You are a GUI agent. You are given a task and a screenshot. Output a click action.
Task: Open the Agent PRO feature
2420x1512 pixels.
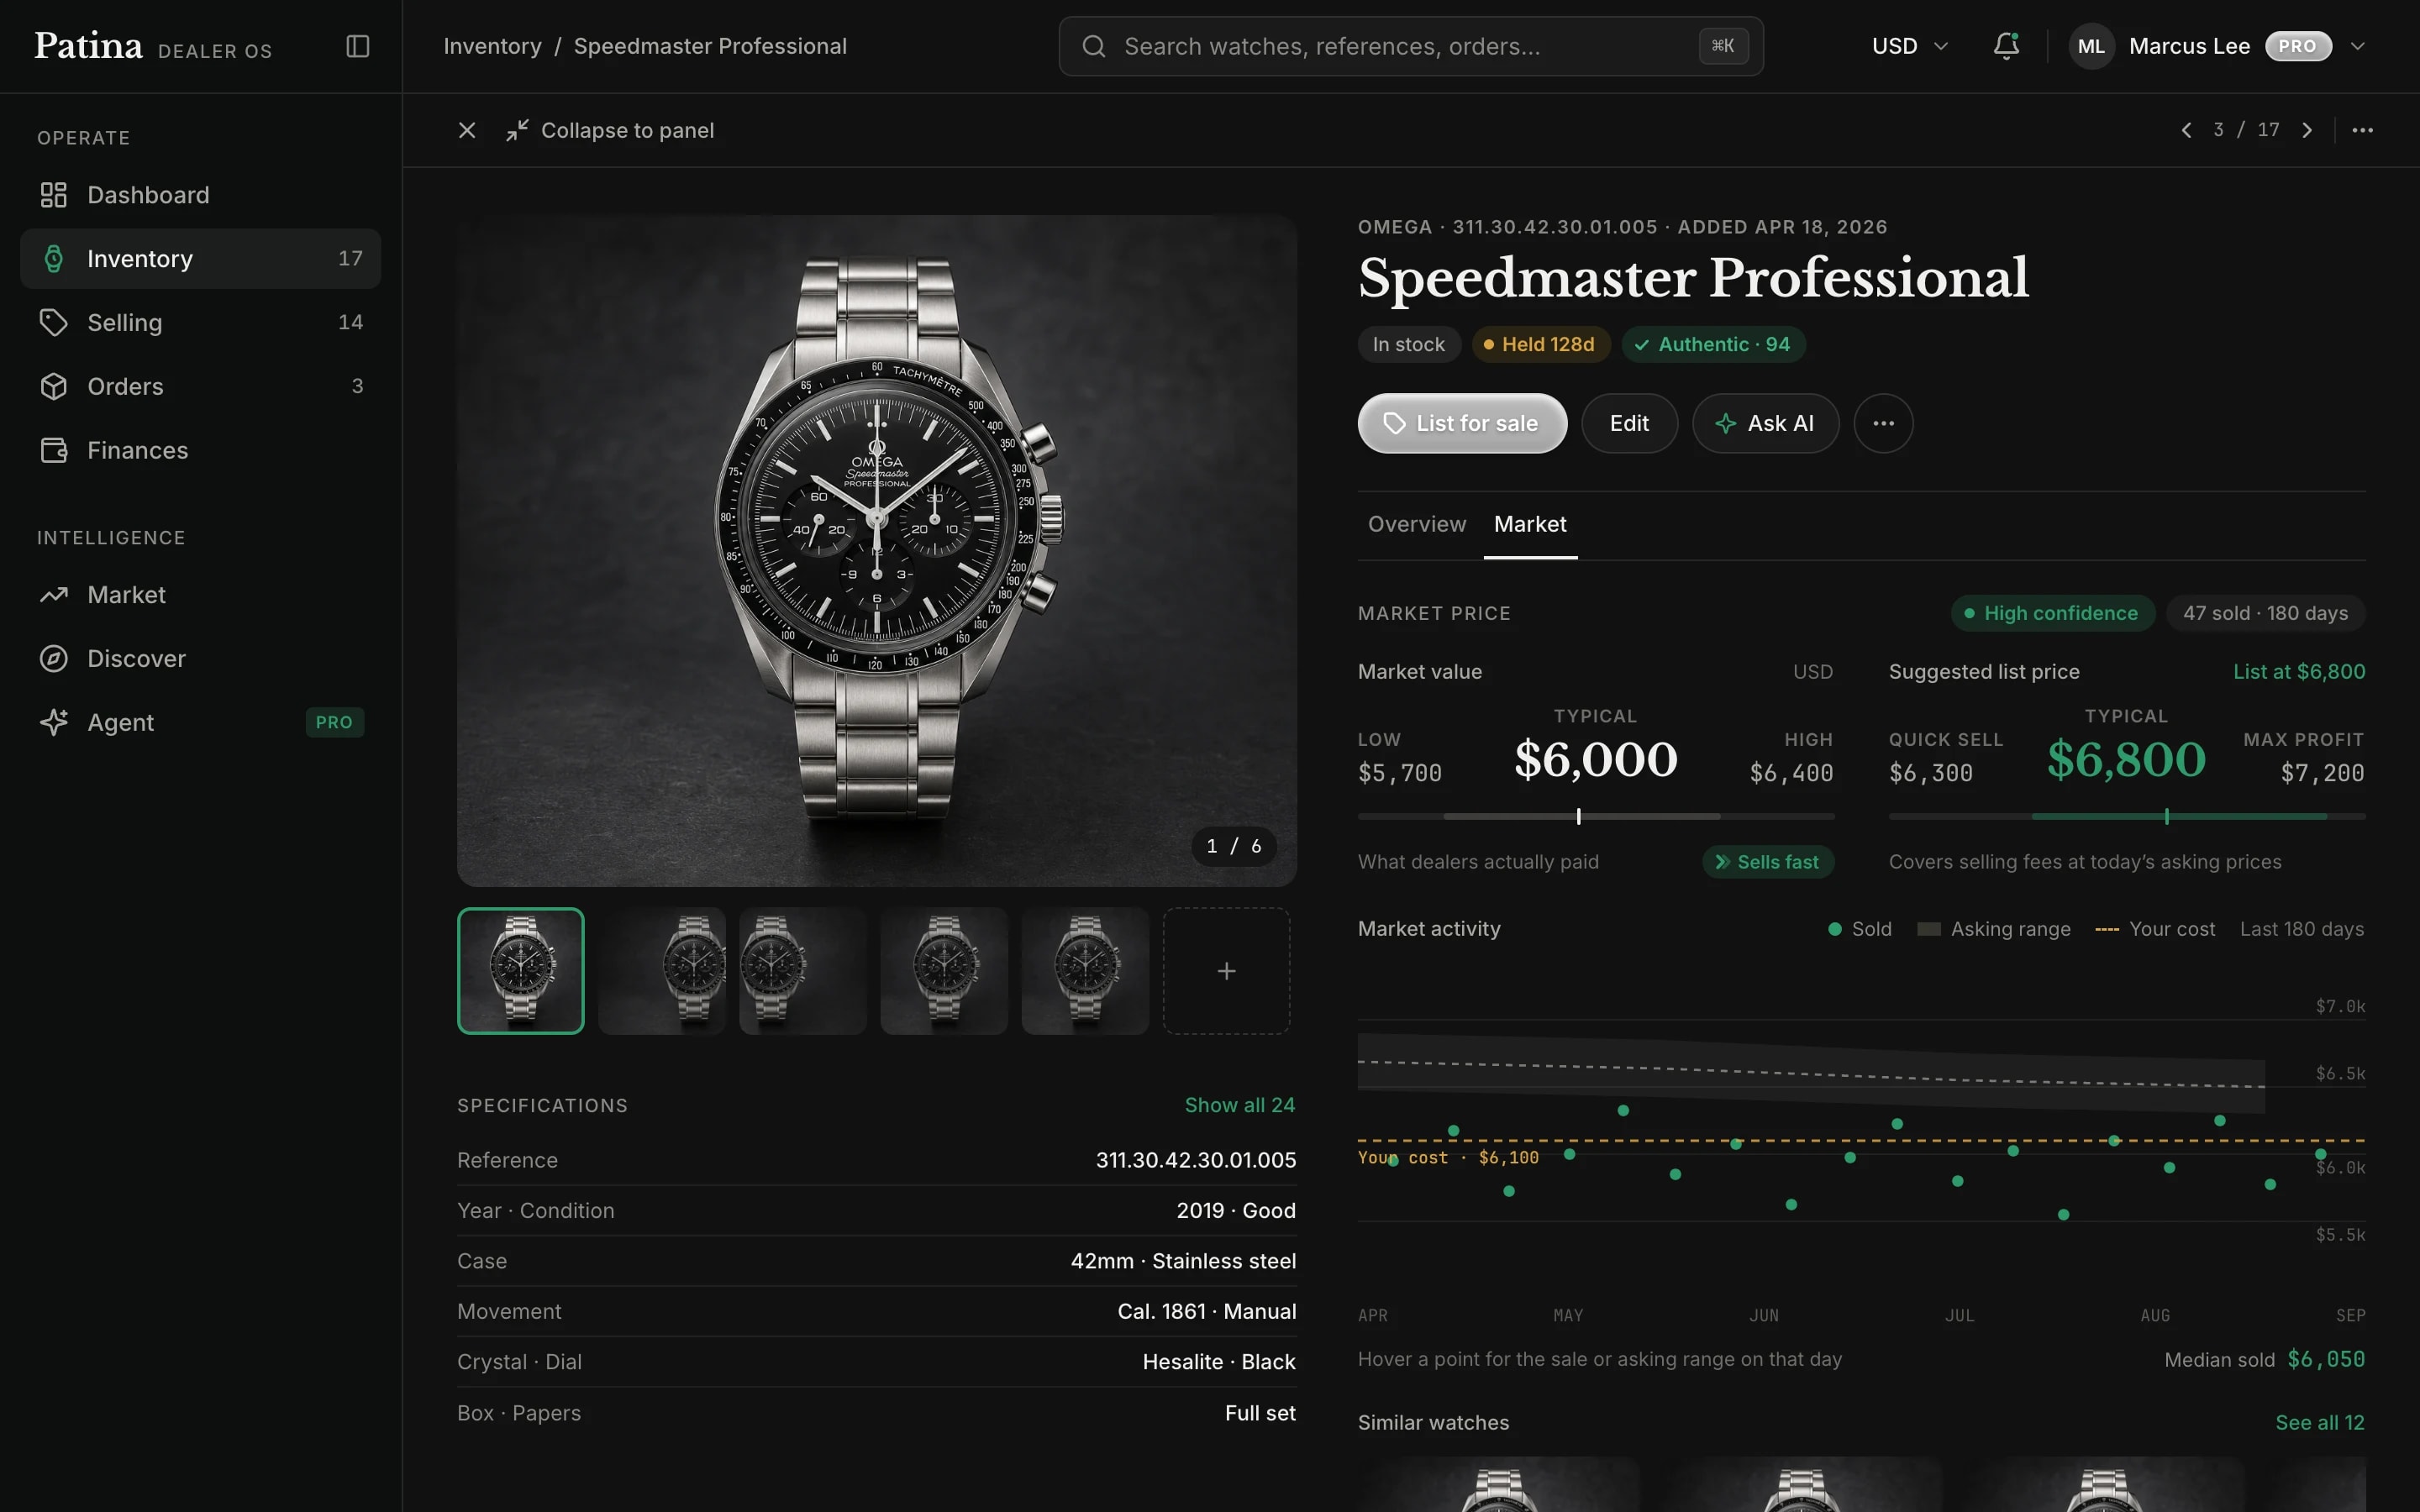(x=200, y=723)
